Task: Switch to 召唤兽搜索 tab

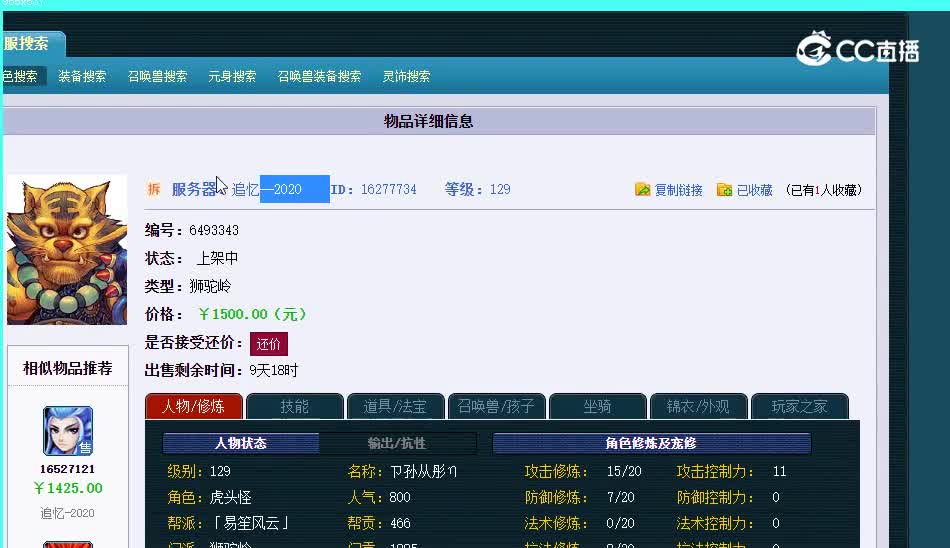Action: [x=158, y=76]
